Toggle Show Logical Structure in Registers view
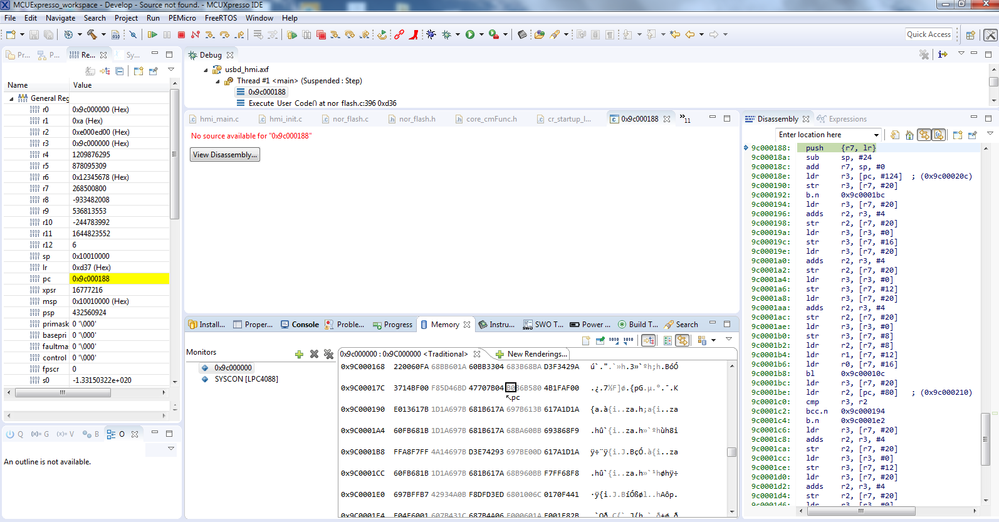The height and width of the screenshot is (522, 999). coord(104,71)
